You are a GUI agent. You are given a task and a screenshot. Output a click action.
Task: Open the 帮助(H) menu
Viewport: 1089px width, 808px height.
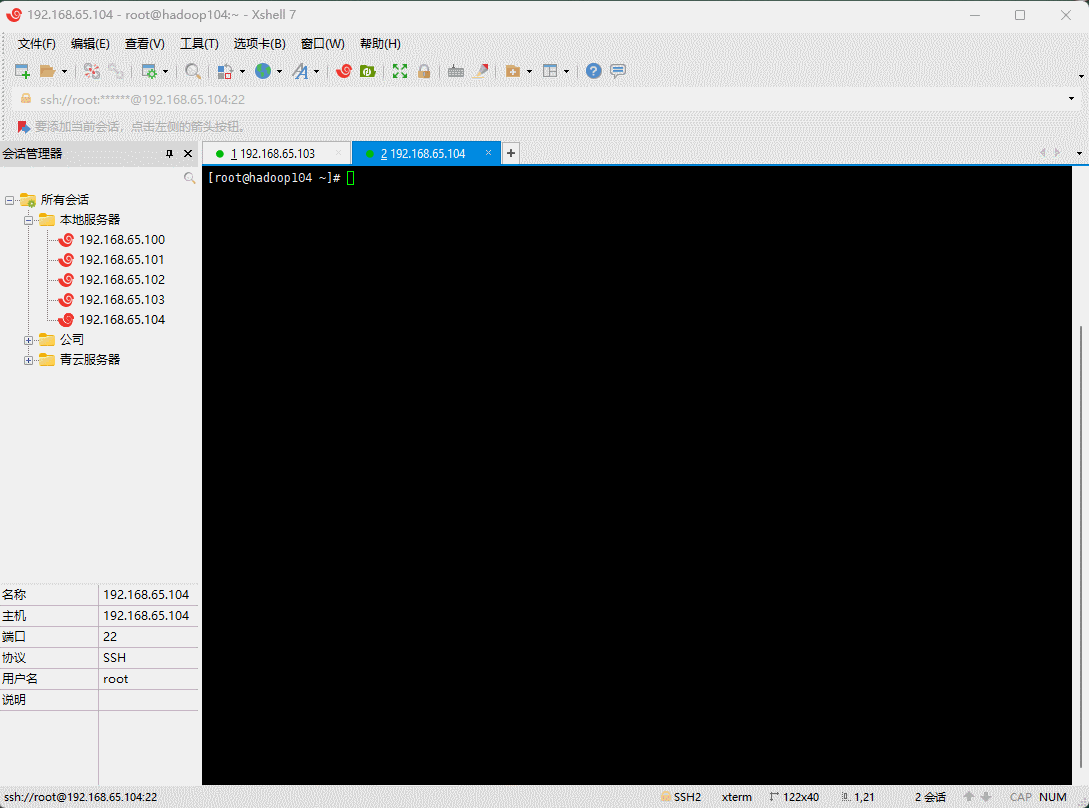pyautogui.click(x=381, y=44)
